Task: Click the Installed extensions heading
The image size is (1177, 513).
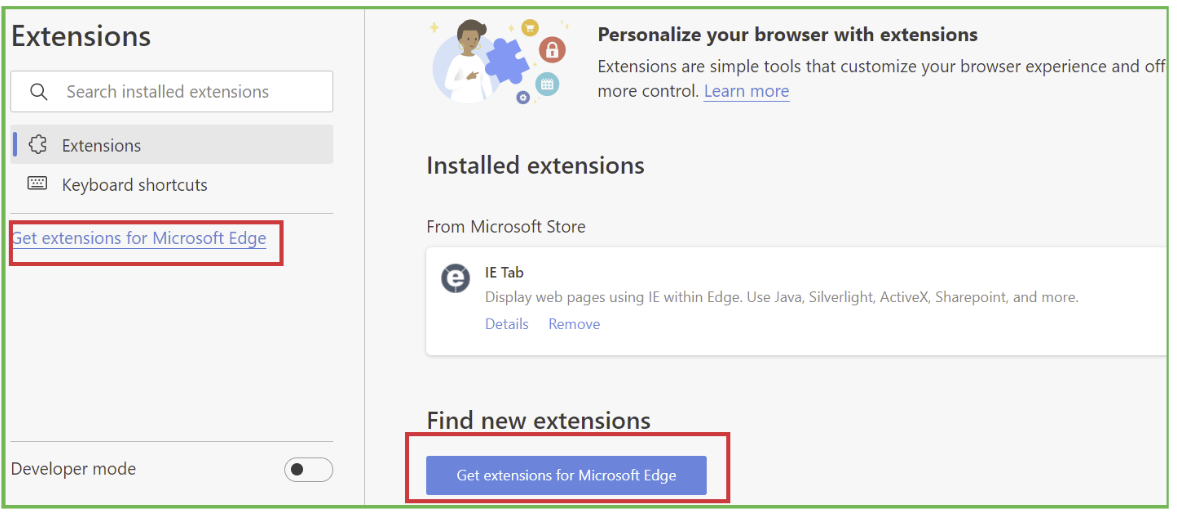Action: tap(535, 166)
